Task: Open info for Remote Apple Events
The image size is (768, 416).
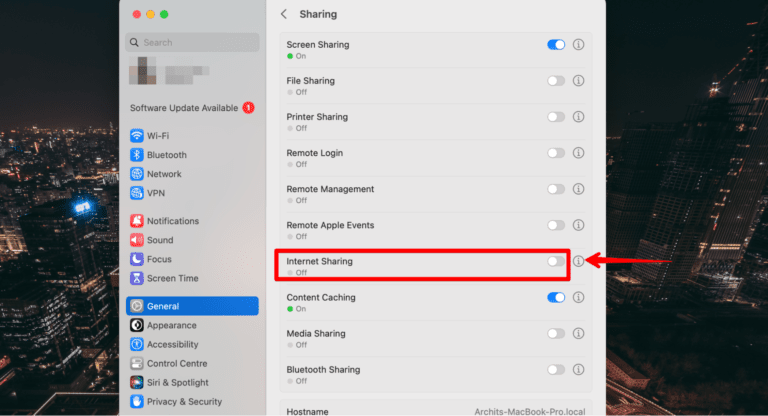Action: click(x=578, y=225)
